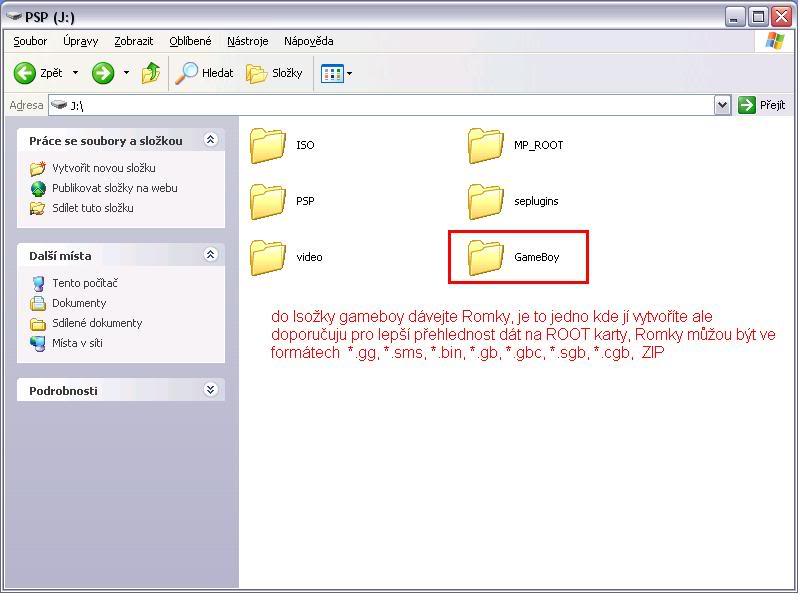This screenshot has height=600, width=800.
Task: Open the ISO folder
Action: 268,145
